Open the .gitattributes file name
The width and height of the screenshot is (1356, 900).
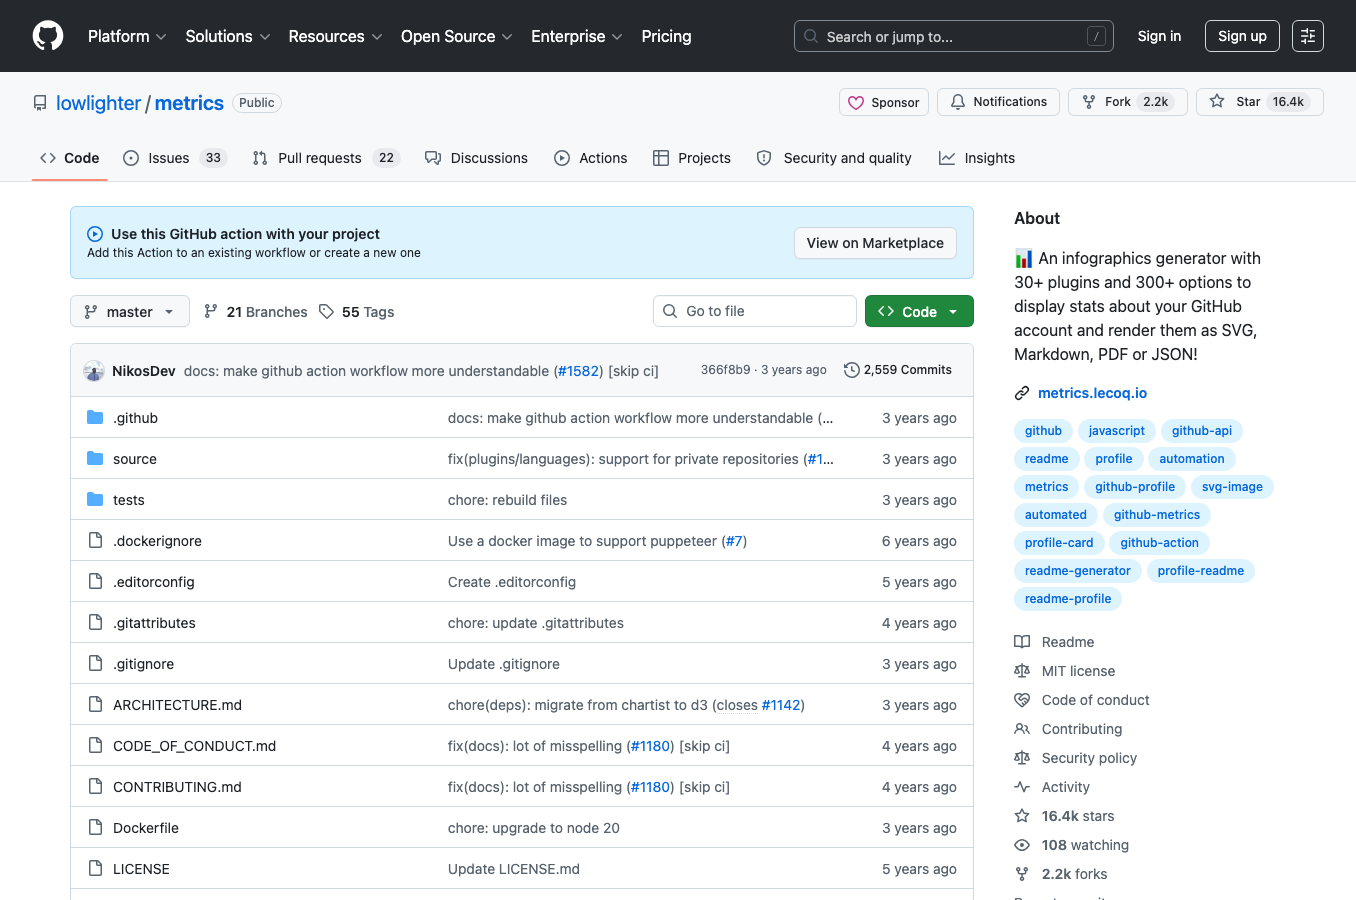point(154,623)
